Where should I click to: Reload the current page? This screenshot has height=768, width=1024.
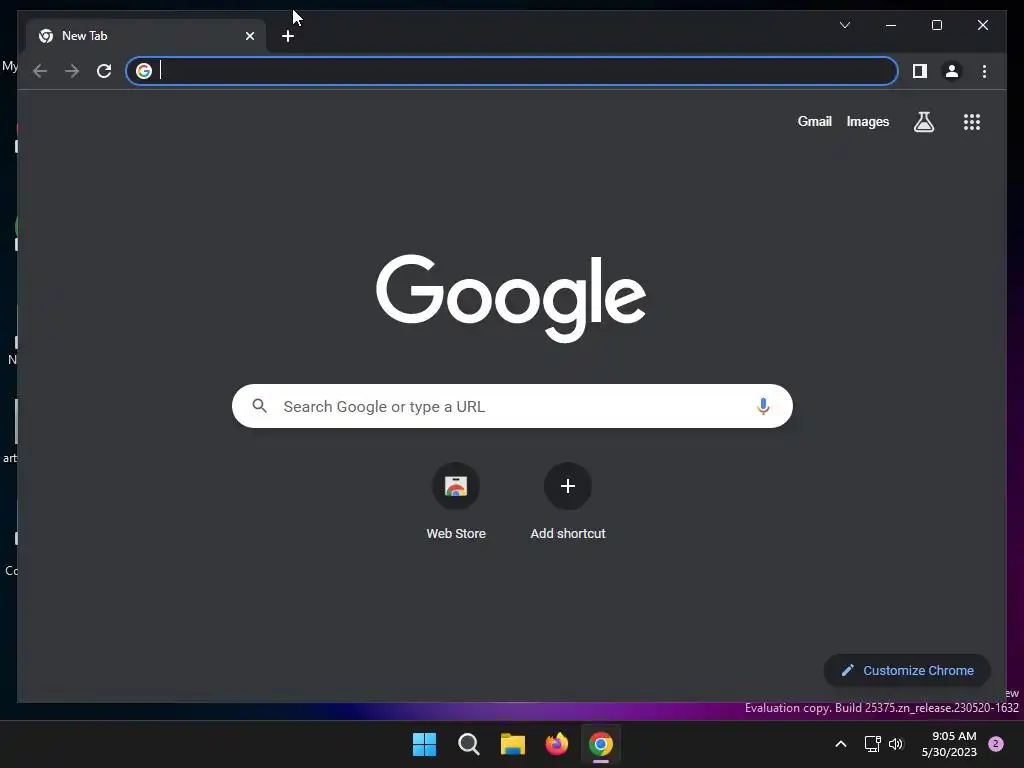(x=104, y=71)
